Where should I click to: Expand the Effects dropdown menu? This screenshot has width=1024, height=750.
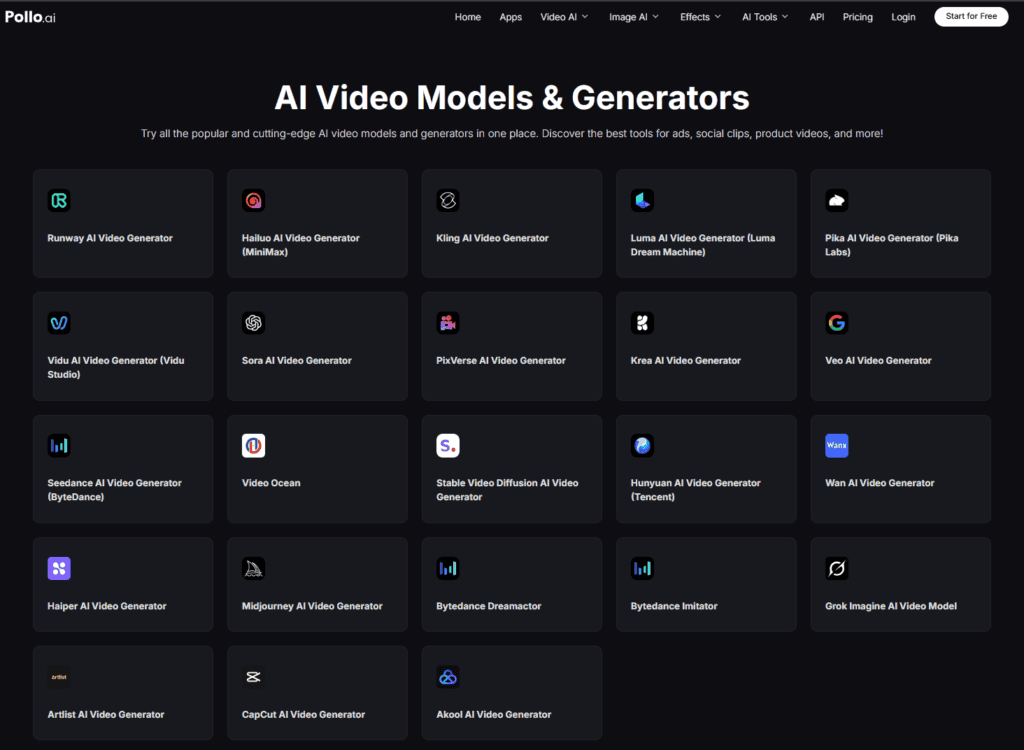pyautogui.click(x=701, y=17)
